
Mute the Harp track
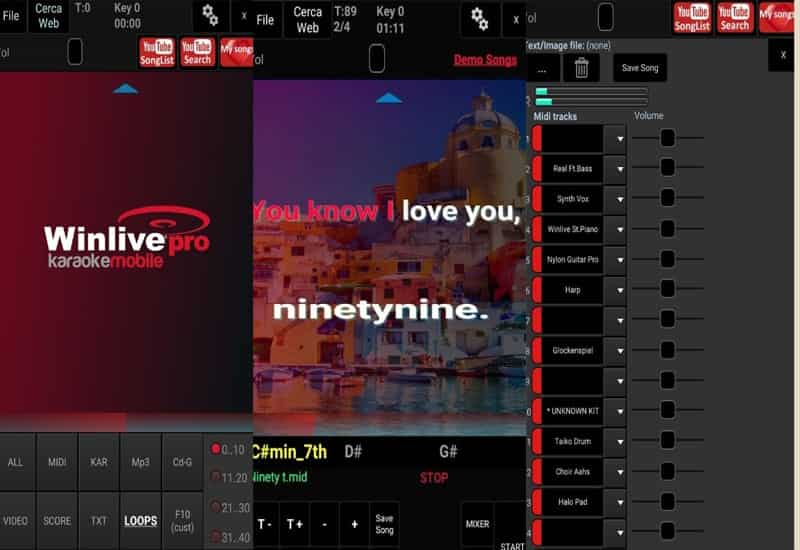pos(537,290)
